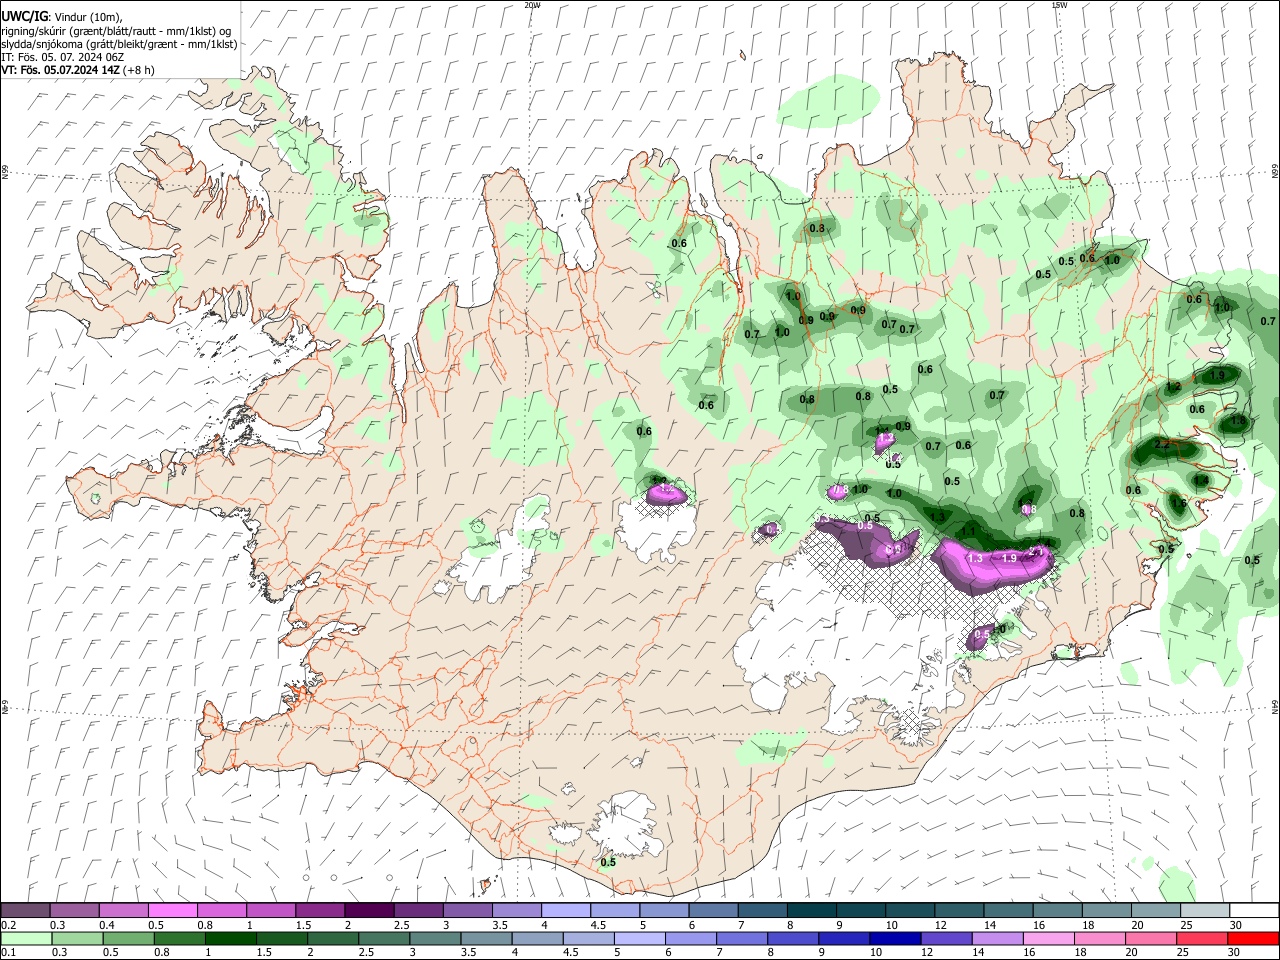
Task: Pick the bright red 30 swatch on the rain scale
Action: pos(1253,938)
